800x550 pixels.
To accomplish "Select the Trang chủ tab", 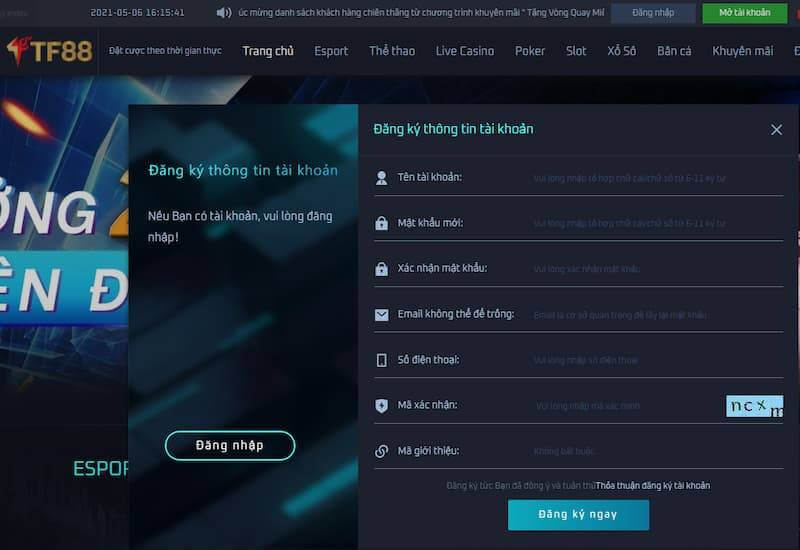I will [268, 51].
